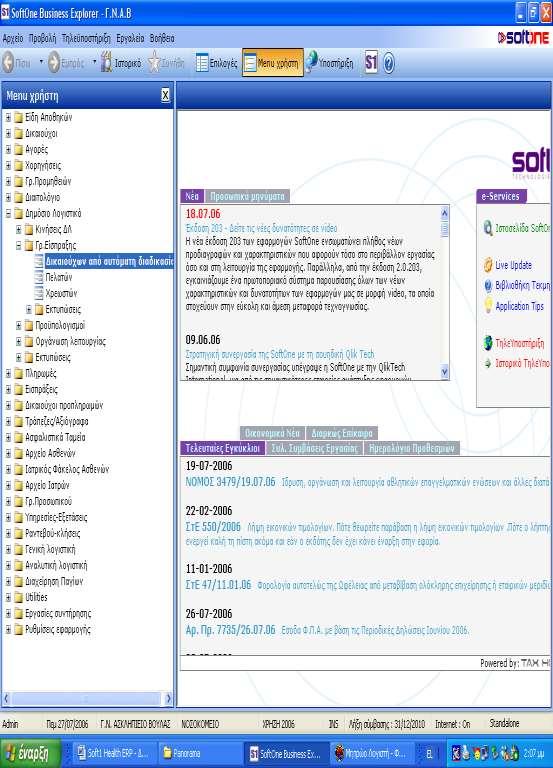Image resolution: width=553 pixels, height=768 pixels.
Task: Open the ΝΟΜΟΣ 3479/19.07.06 link
Action: coord(230,482)
